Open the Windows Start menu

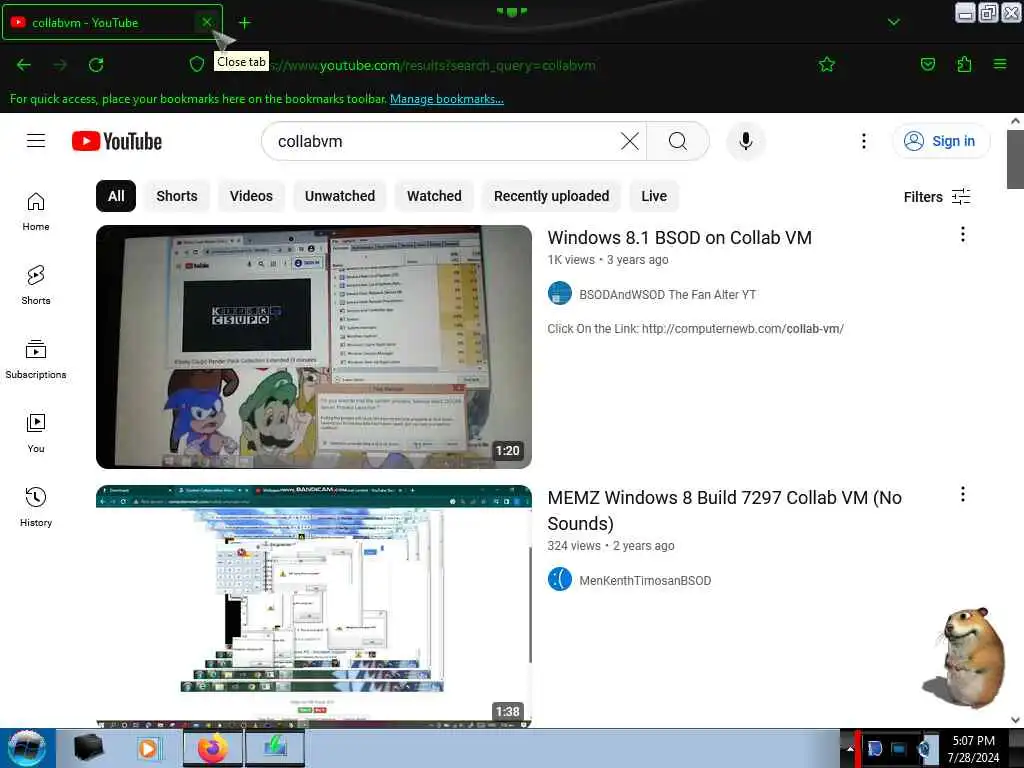point(26,749)
